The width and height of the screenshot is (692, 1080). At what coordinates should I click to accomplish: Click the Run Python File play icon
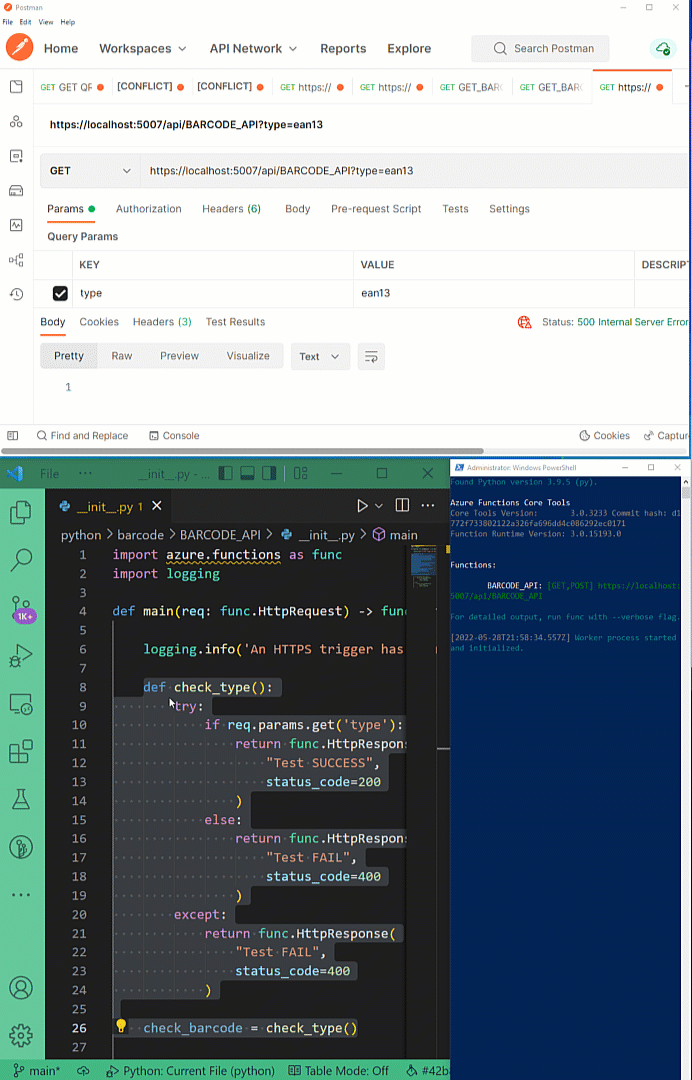click(362, 506)
